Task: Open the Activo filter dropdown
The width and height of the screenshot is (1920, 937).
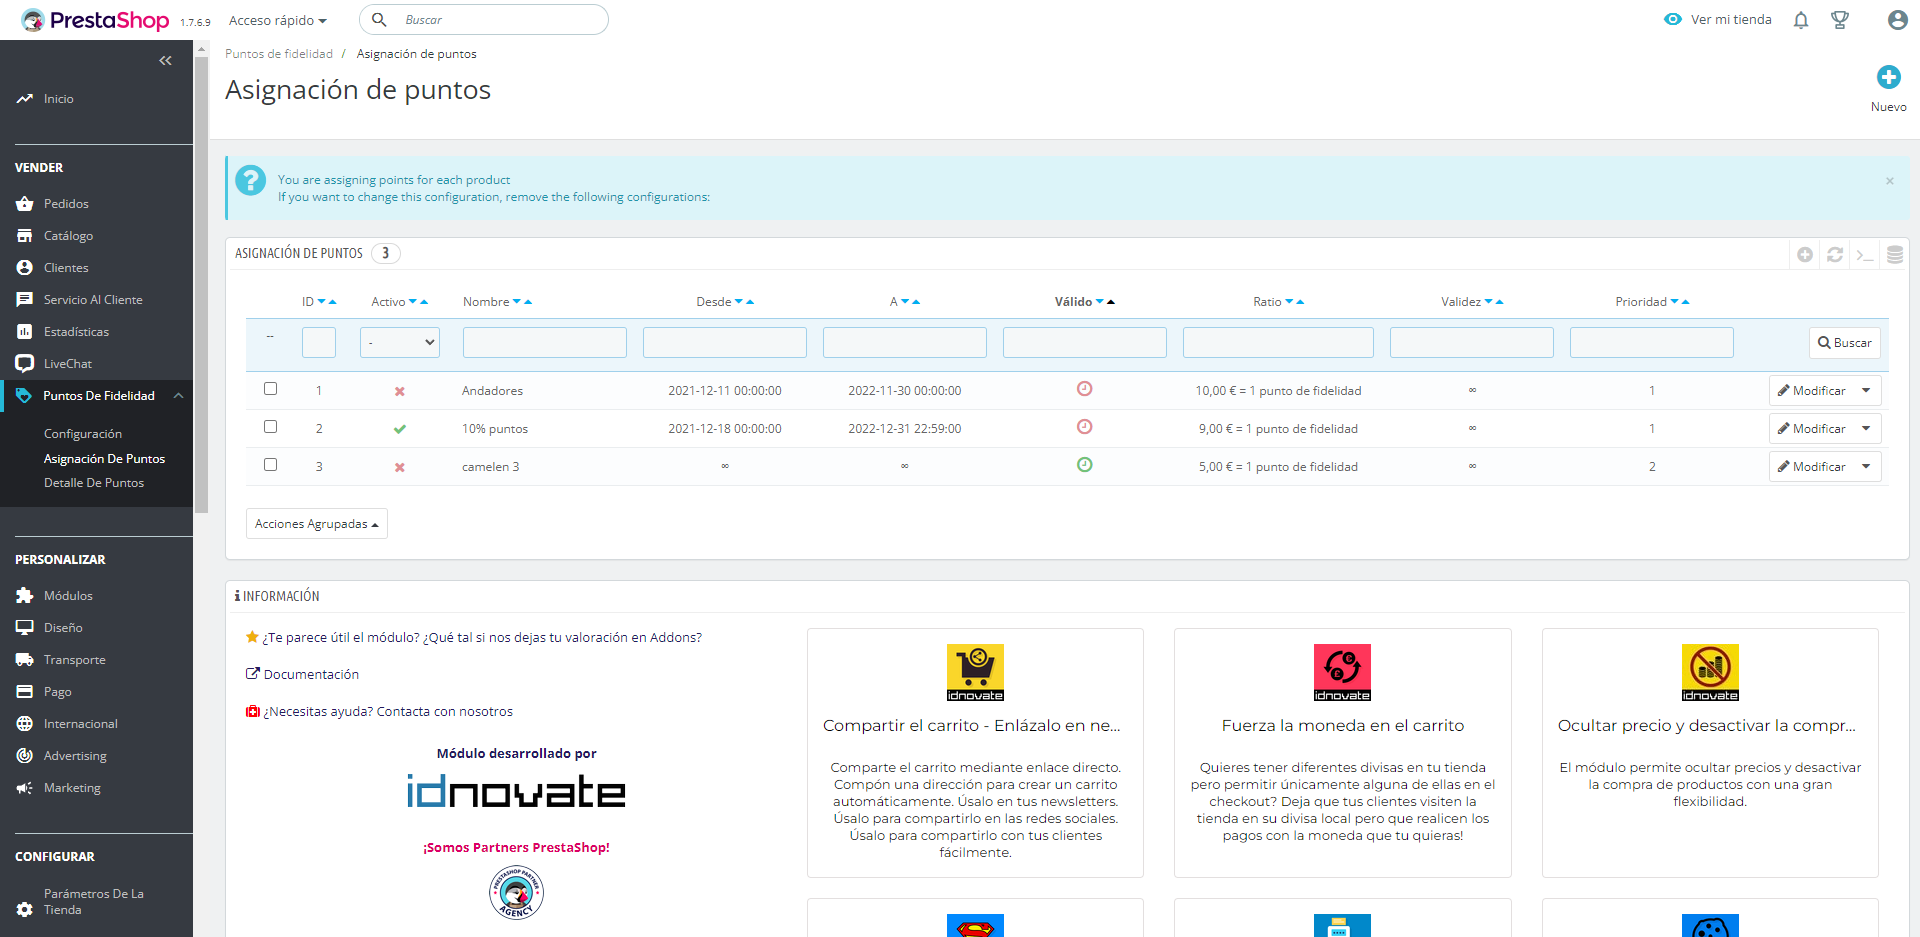Action: pos(400,343)
